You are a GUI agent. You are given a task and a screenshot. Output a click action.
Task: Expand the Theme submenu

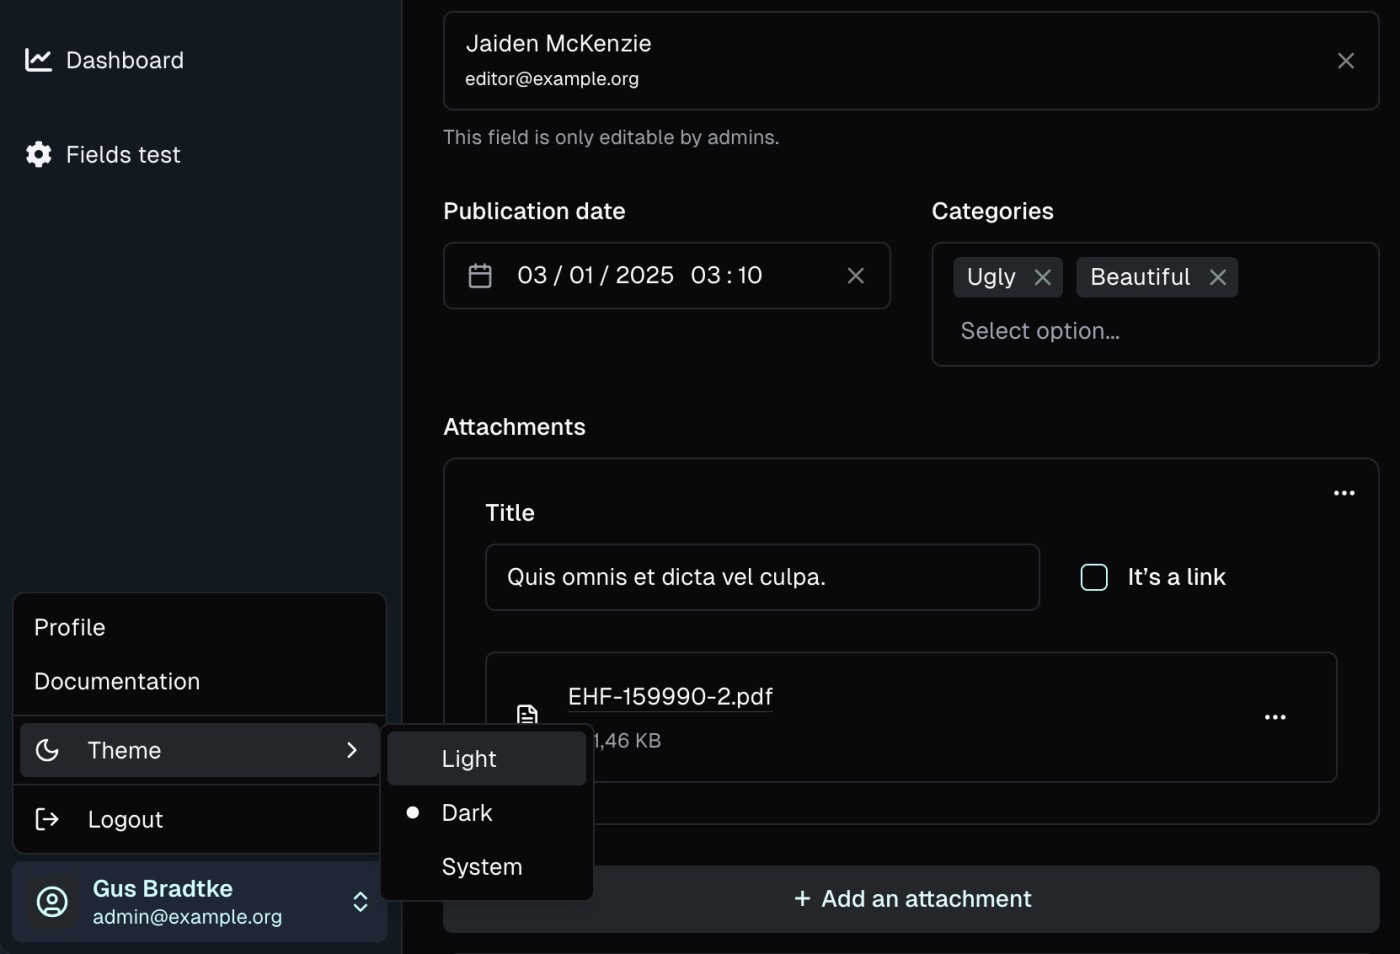tap(199, 750)
